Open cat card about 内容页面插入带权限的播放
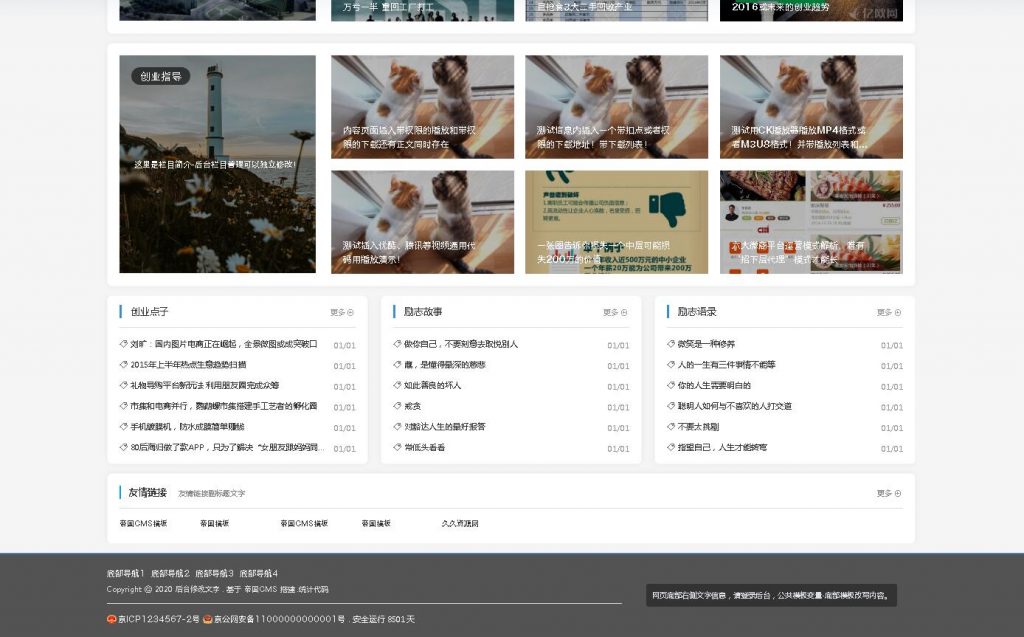The width and height of the screenshot is (1024, 637). click(x=423, y=107)
